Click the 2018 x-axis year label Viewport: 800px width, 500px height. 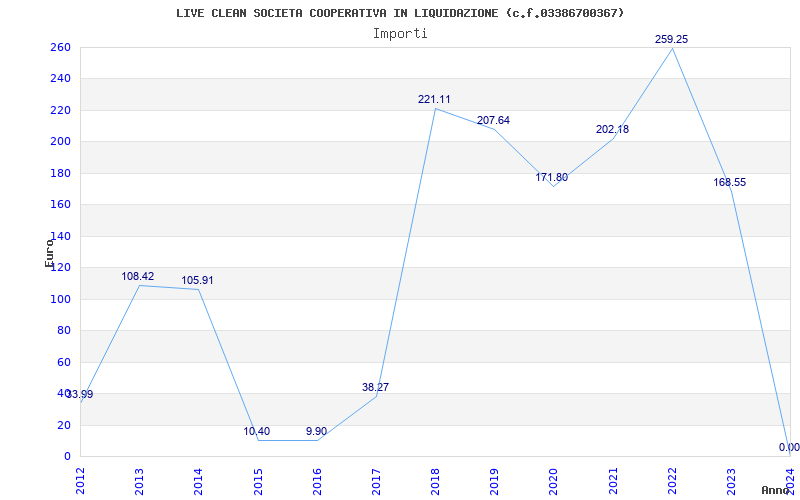[x=436, y=481]
